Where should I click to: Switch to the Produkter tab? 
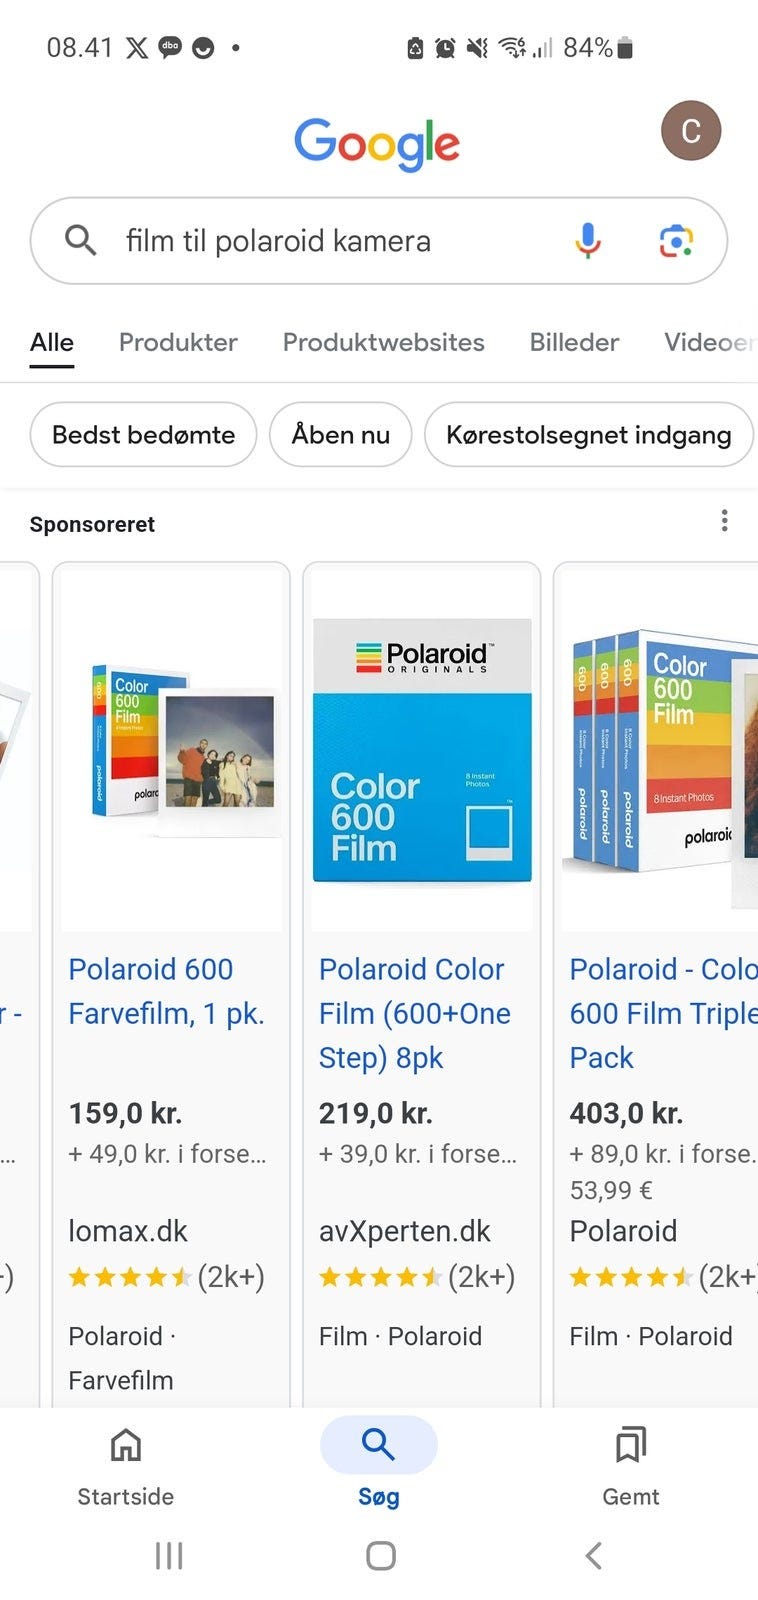click(178, 342)
